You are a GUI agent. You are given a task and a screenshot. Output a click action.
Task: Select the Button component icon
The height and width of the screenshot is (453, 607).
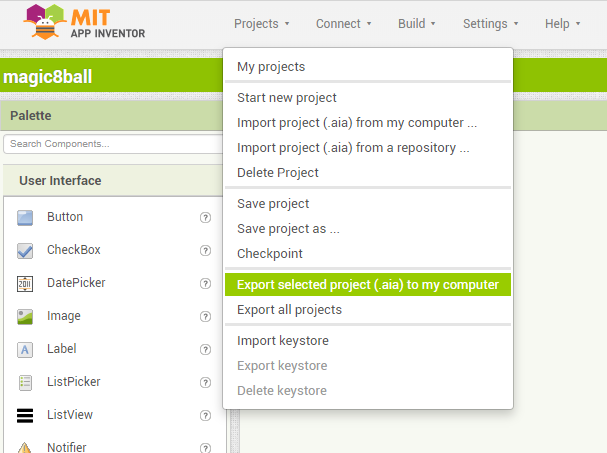coord(26,217)
